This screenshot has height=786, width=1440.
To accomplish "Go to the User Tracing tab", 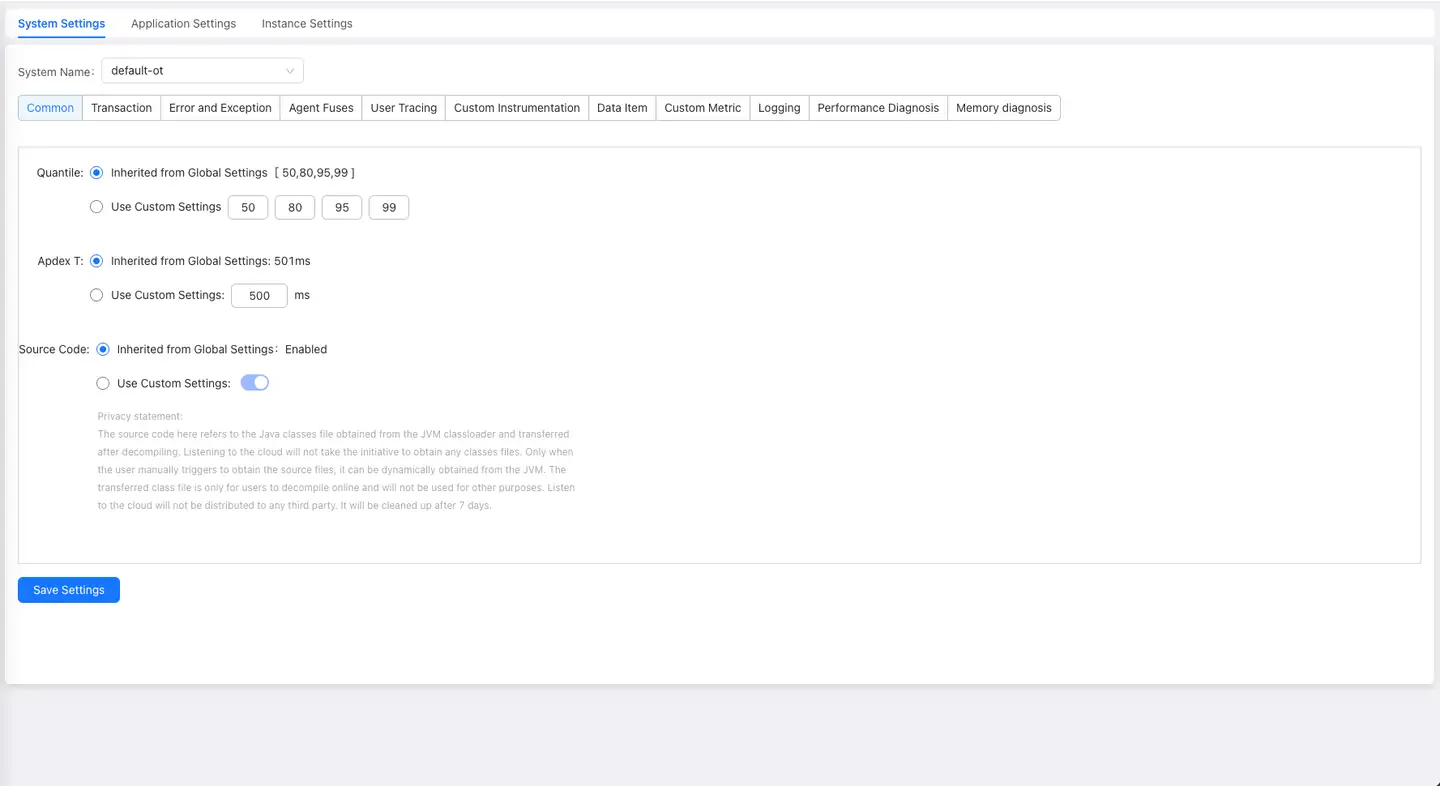I will [403, 108].
